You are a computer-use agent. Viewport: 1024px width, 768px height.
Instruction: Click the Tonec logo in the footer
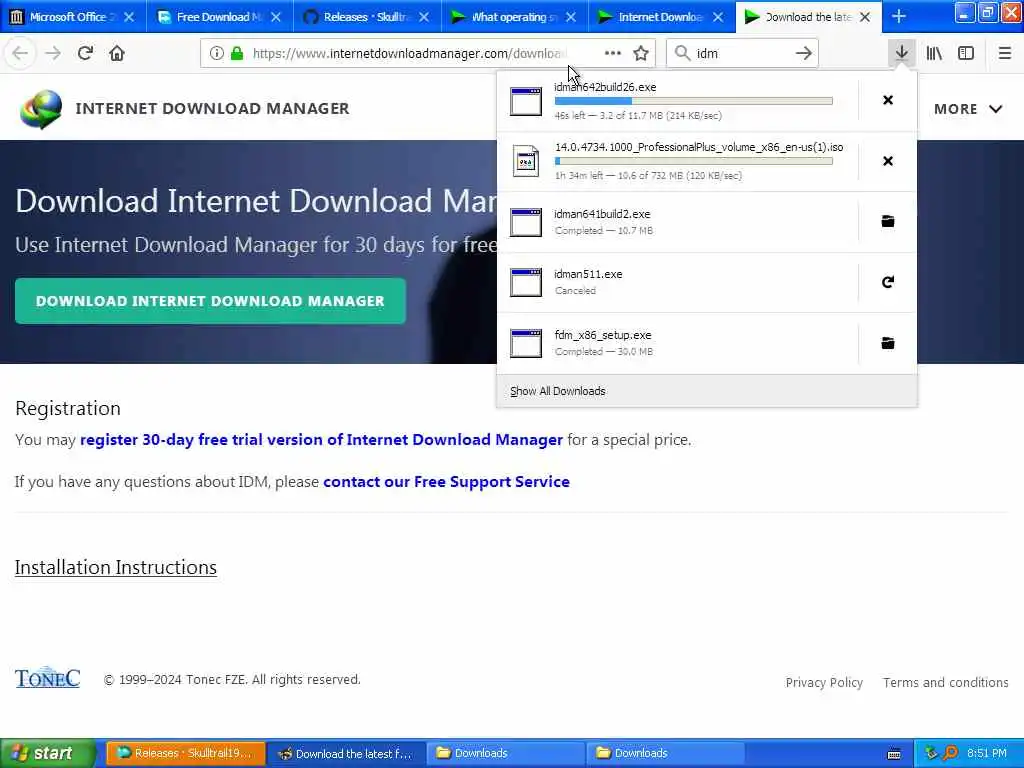pos(47,678)
